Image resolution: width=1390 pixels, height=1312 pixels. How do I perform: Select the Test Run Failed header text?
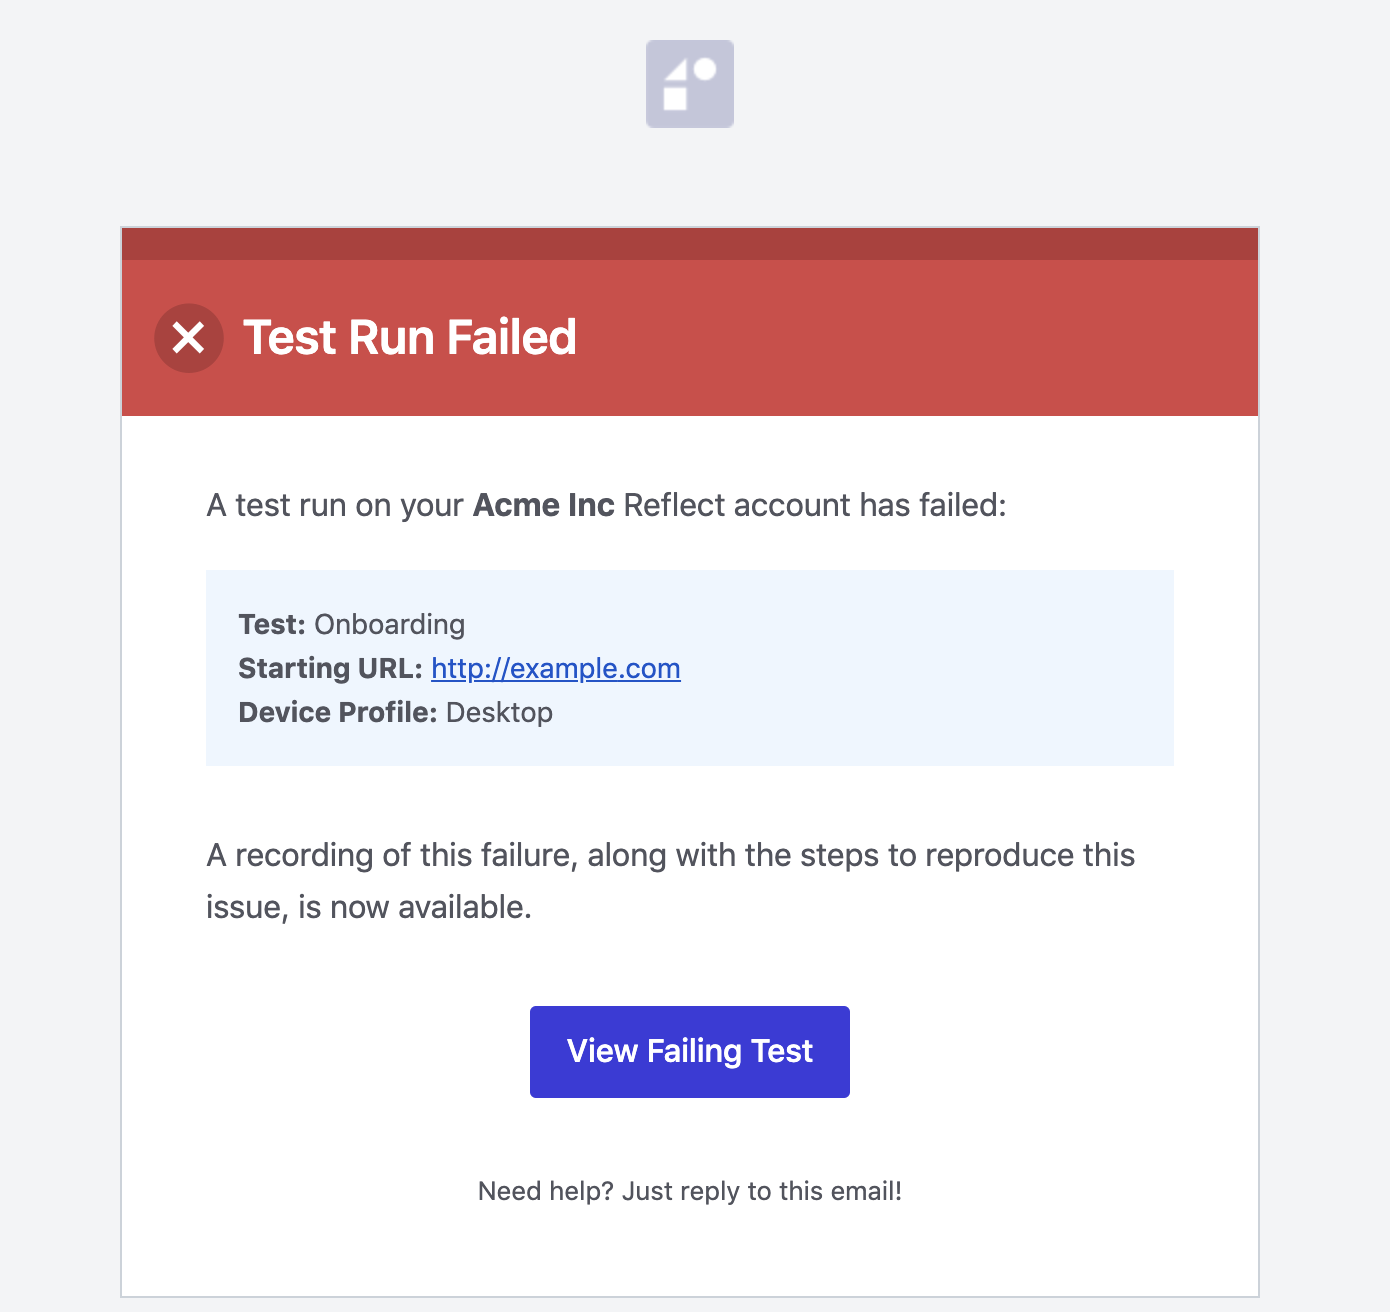[x=410, y=338]
